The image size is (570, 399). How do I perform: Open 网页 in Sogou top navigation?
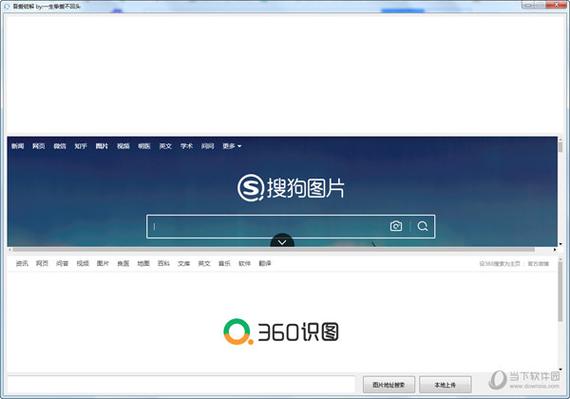click(x=39, y=146)
